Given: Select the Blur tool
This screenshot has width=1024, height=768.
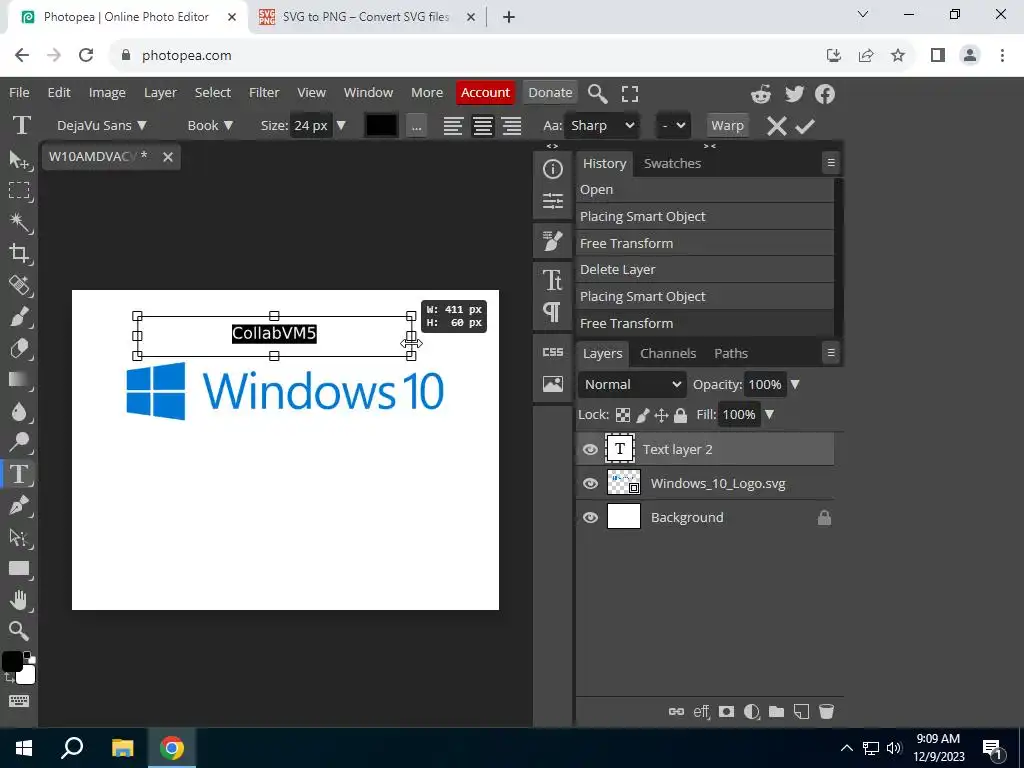Looking at the screenshot, I should point(19,411).
